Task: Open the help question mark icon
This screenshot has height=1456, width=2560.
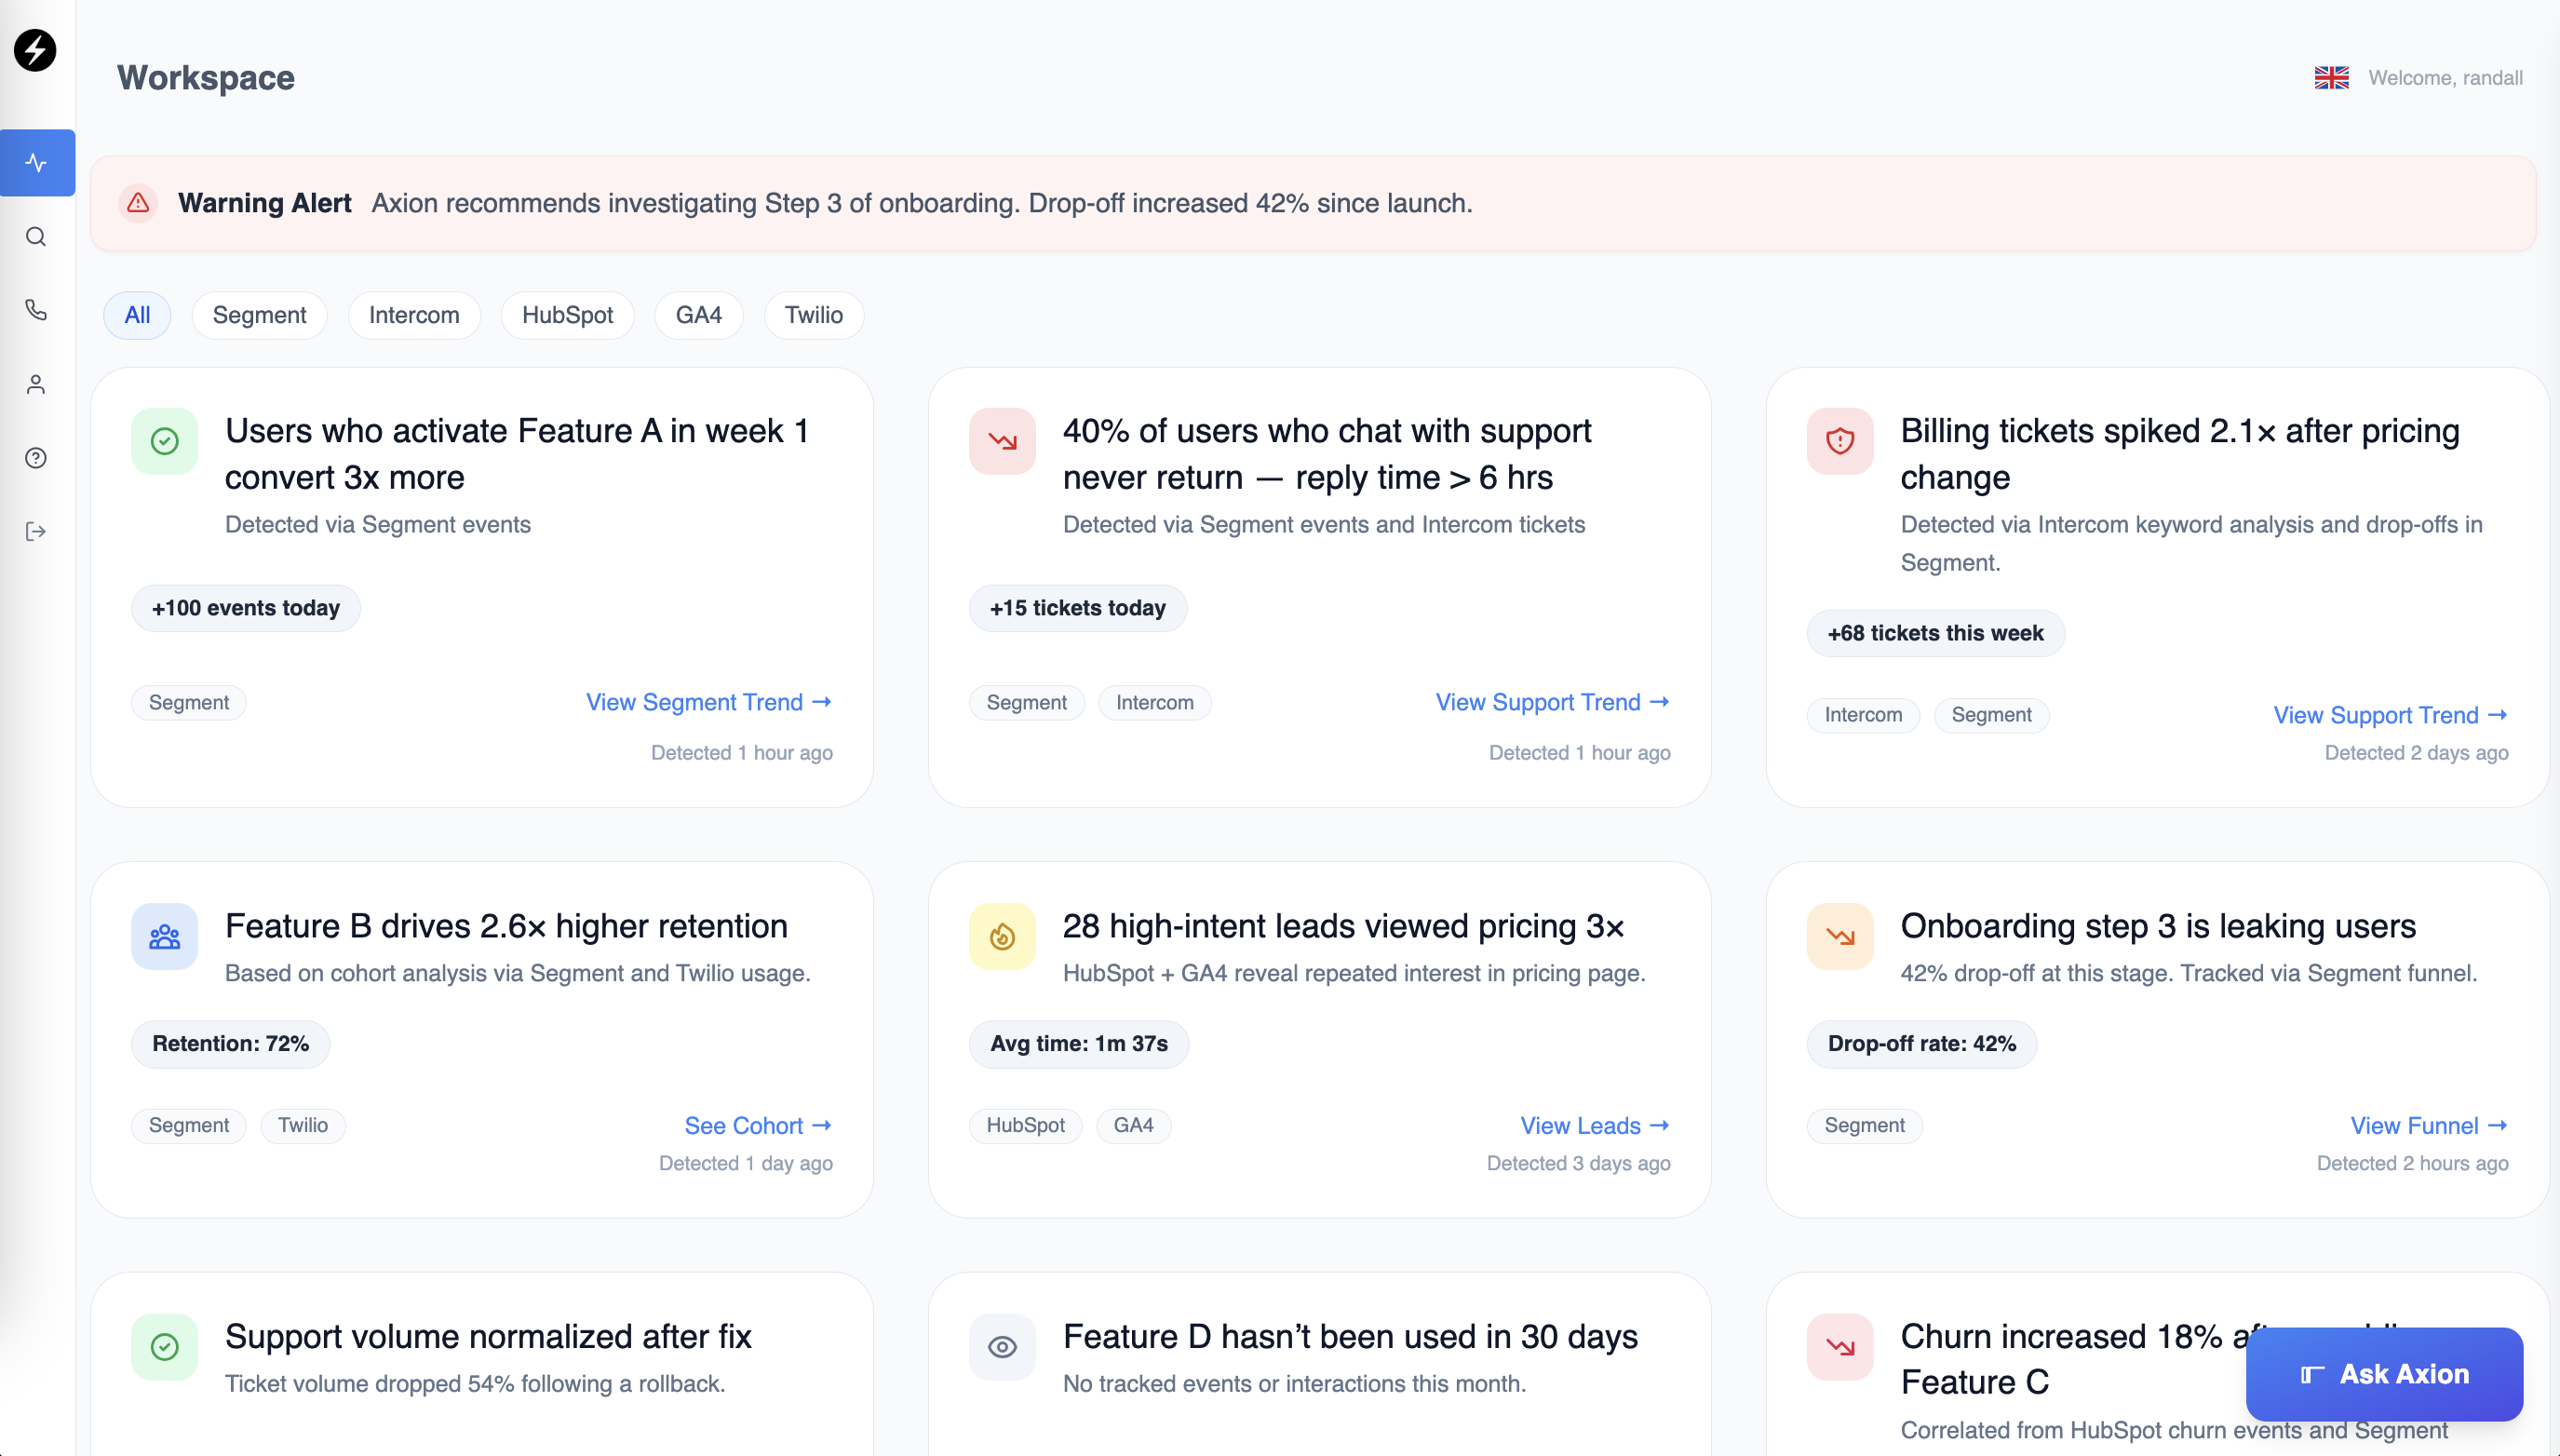Action: pyautogui.click(x=36, y=458)
